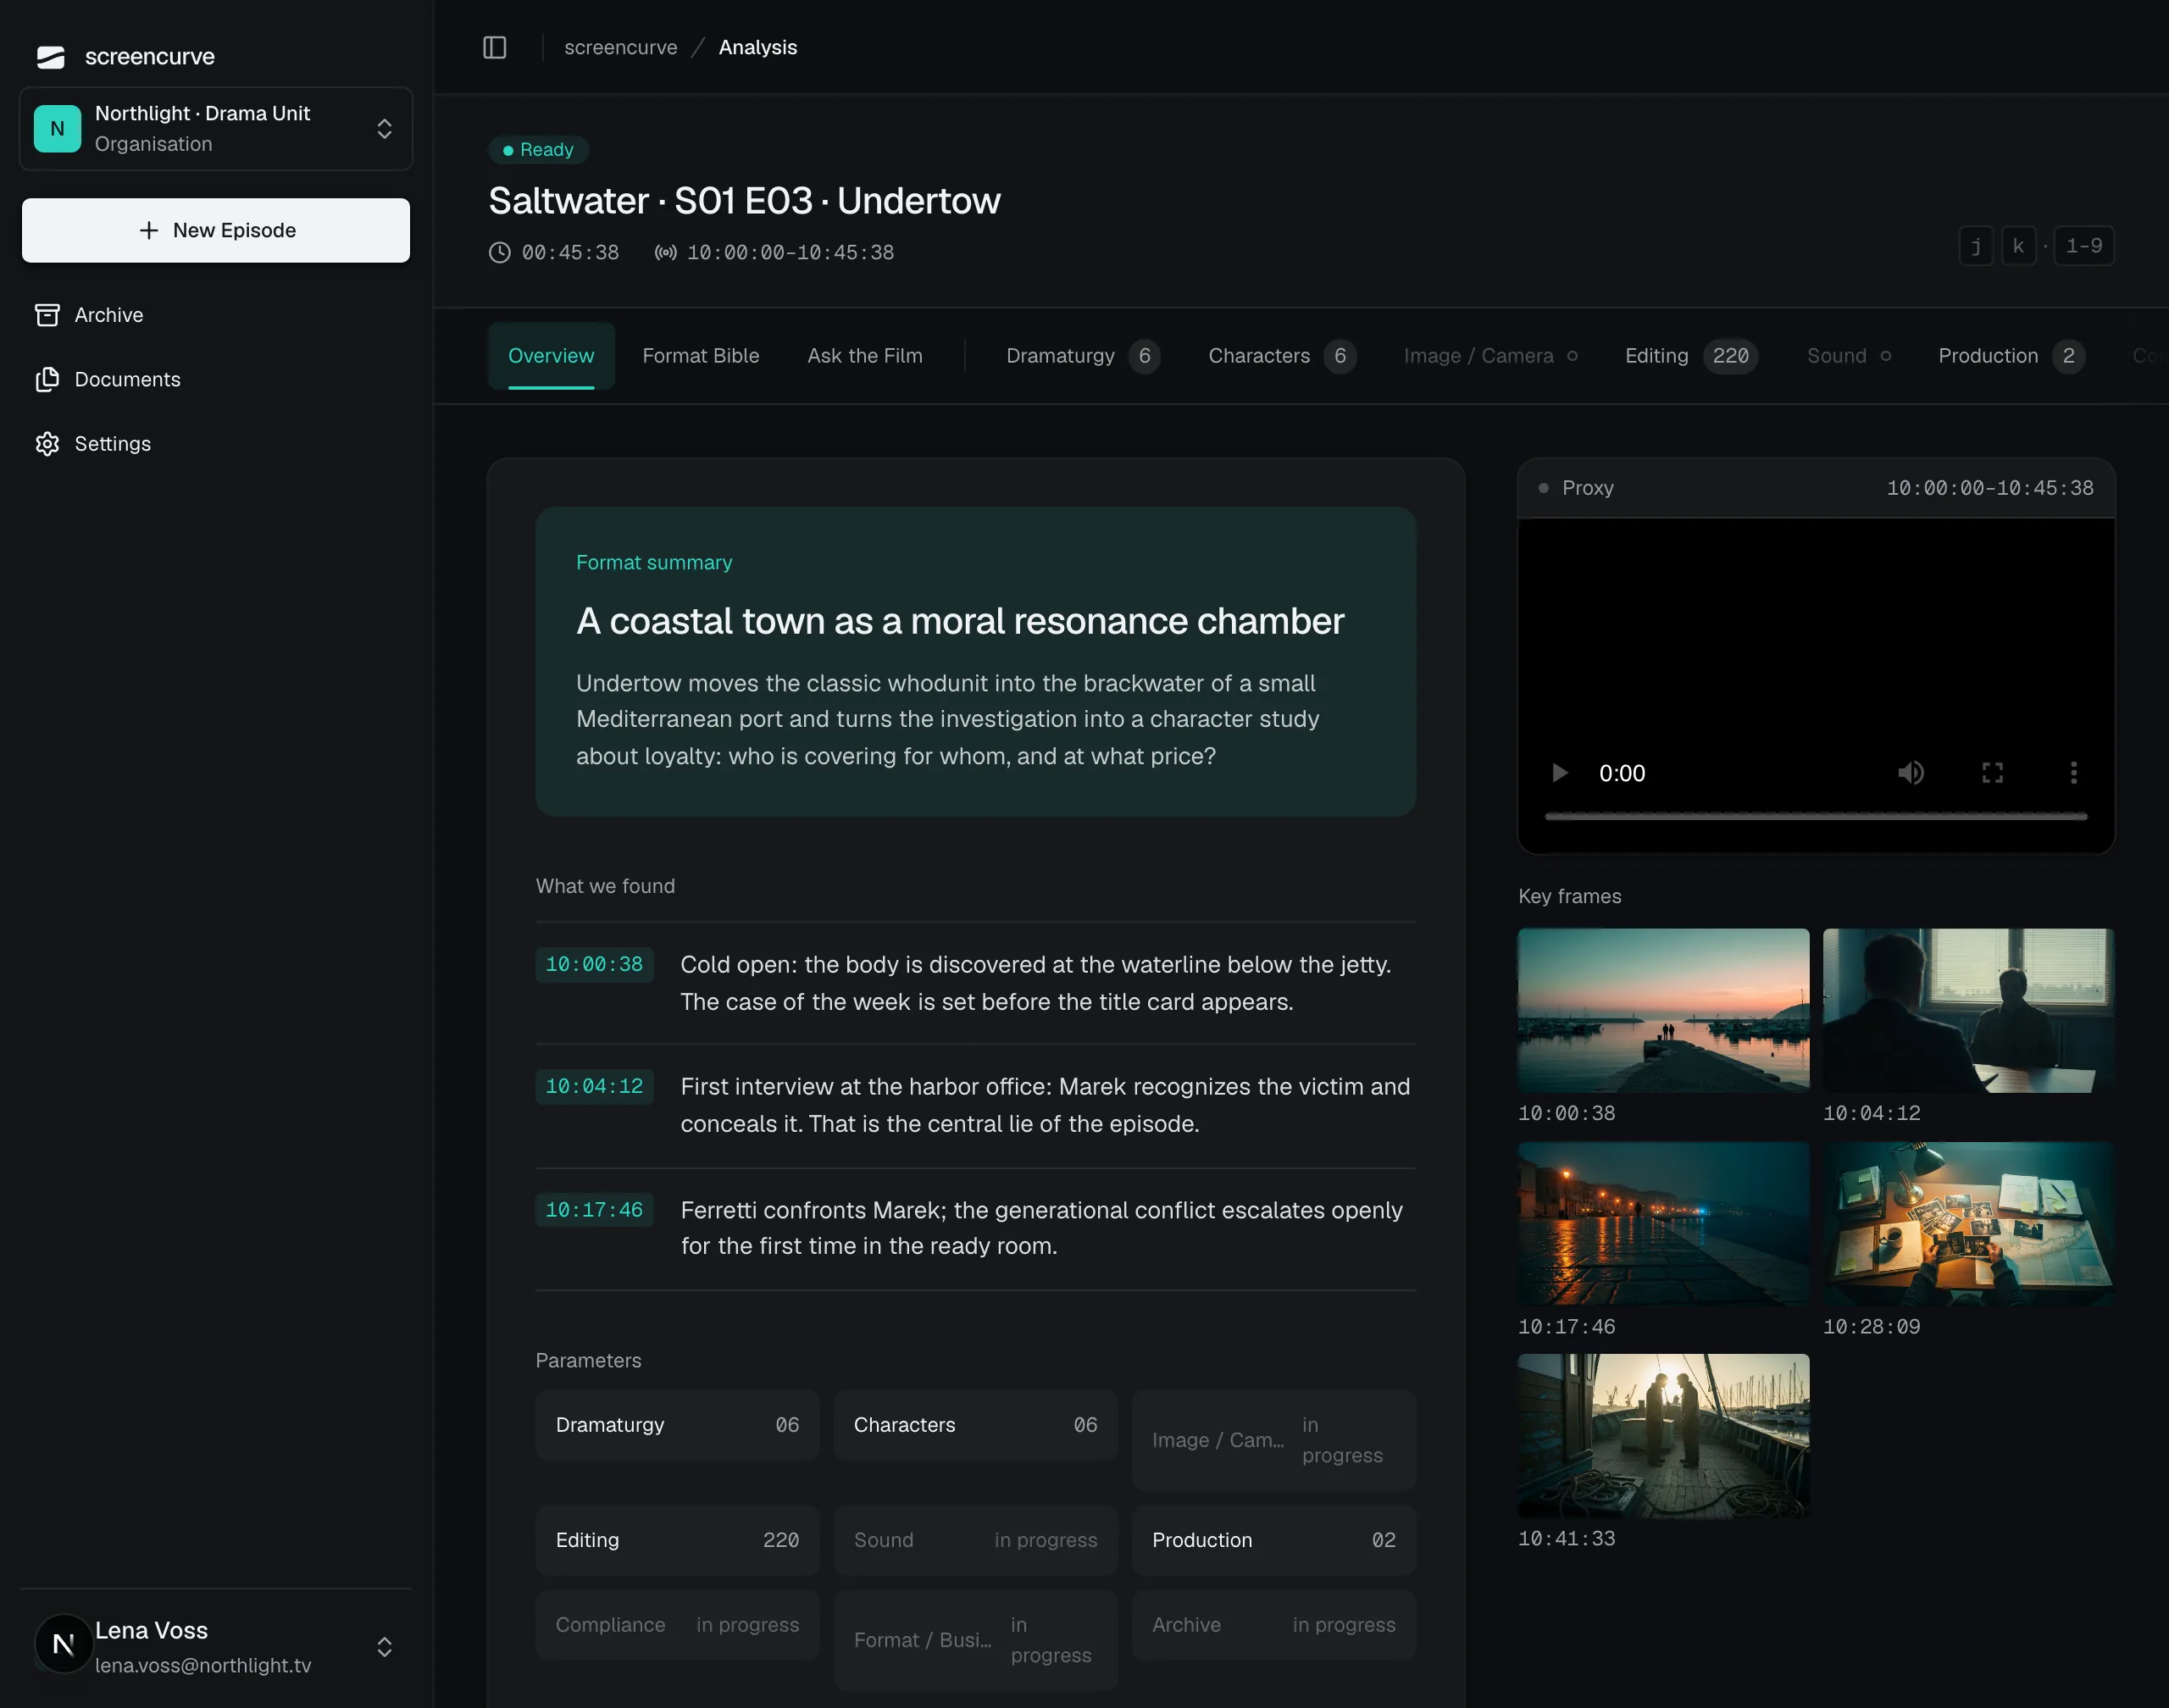Switch to the Format Bible tab

point(700,356)
